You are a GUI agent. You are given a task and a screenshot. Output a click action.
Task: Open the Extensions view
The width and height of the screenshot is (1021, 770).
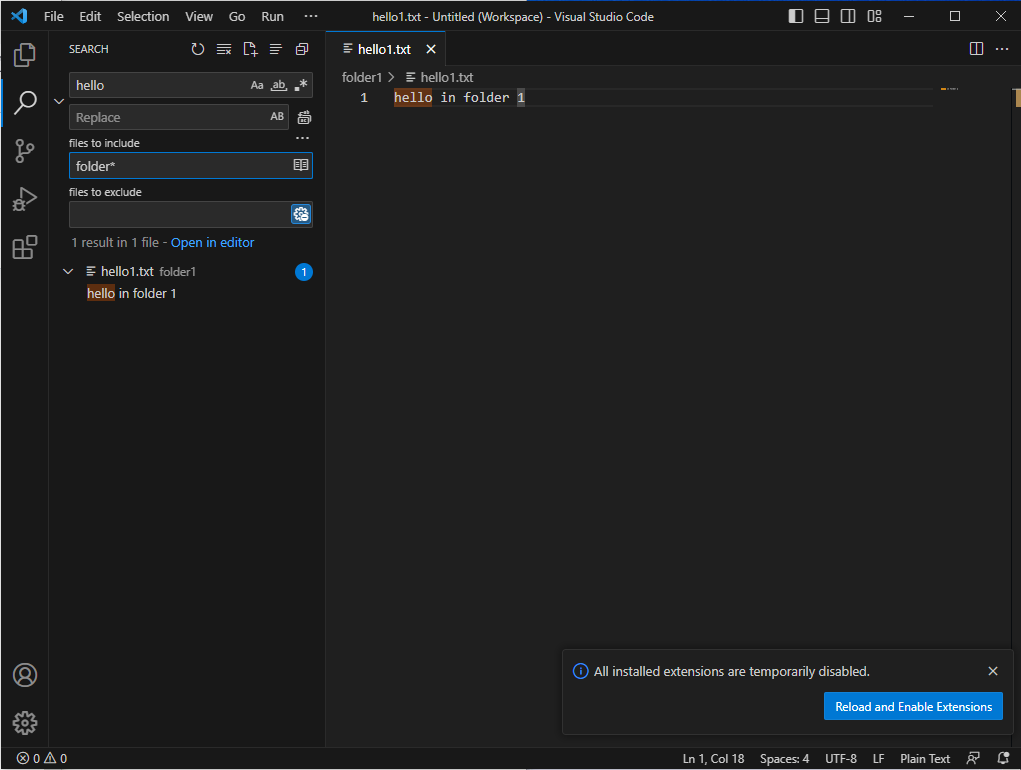click(24, 247)
